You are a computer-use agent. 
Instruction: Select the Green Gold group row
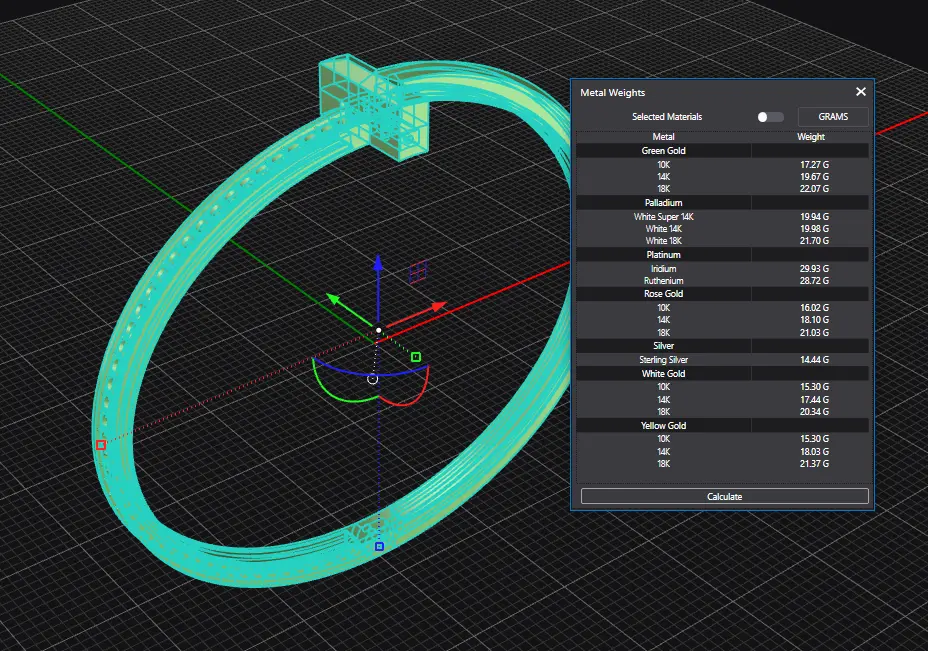pos(663,151)
